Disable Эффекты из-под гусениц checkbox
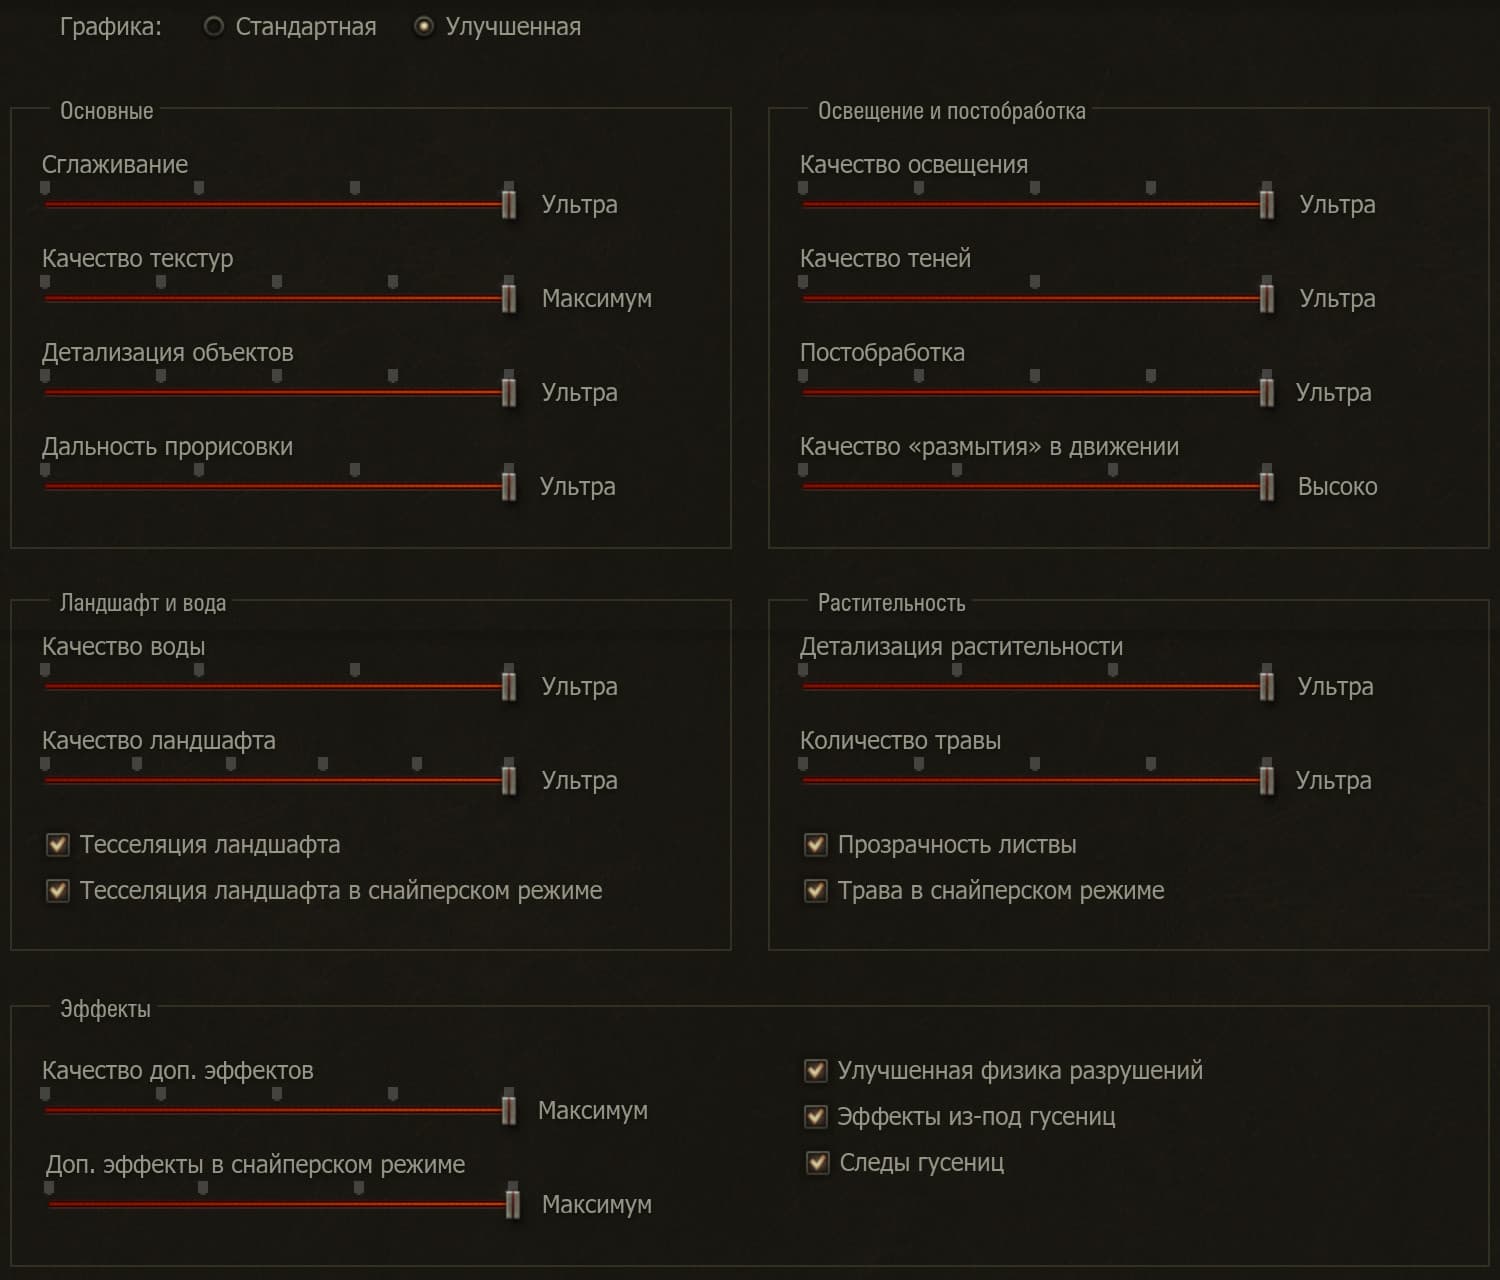Screen dimensions: 1500x1280 point(816,1116)
